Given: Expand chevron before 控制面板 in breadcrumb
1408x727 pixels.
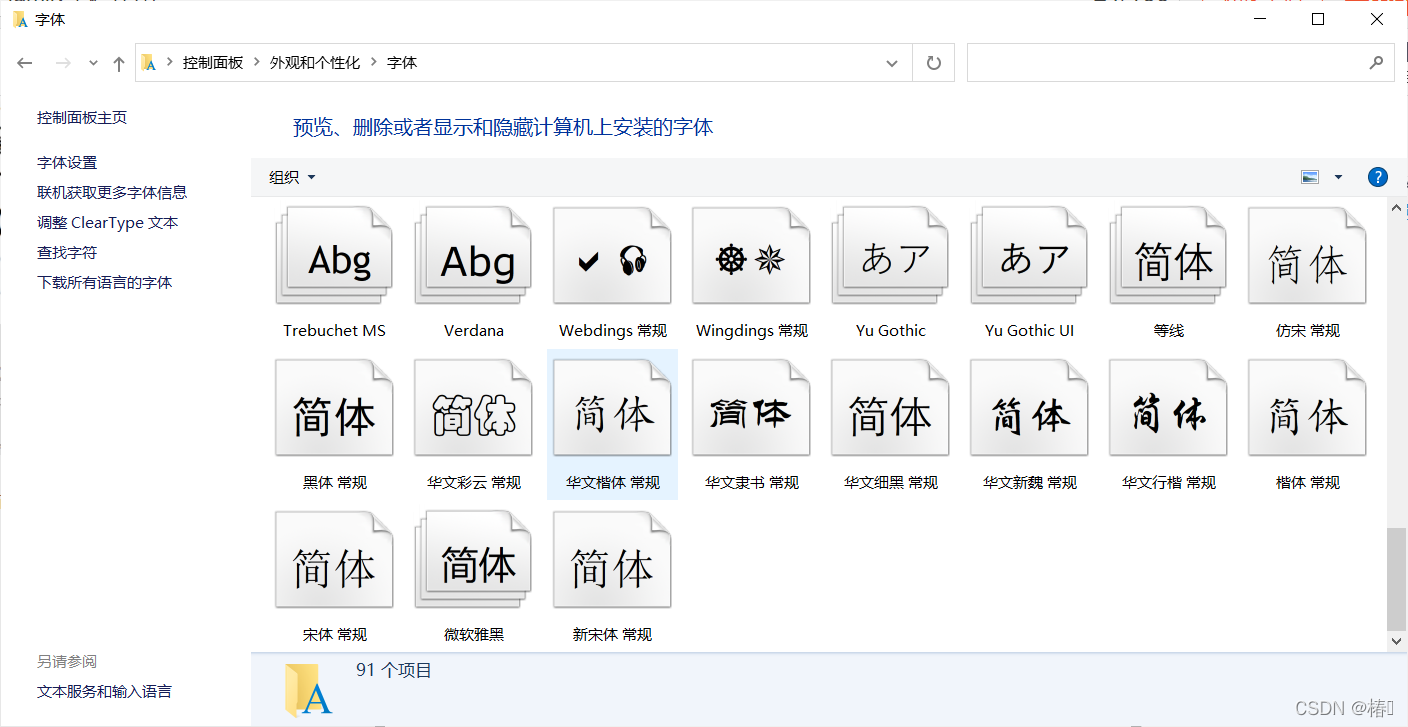Looking at the screenshot, I should 170,62.
